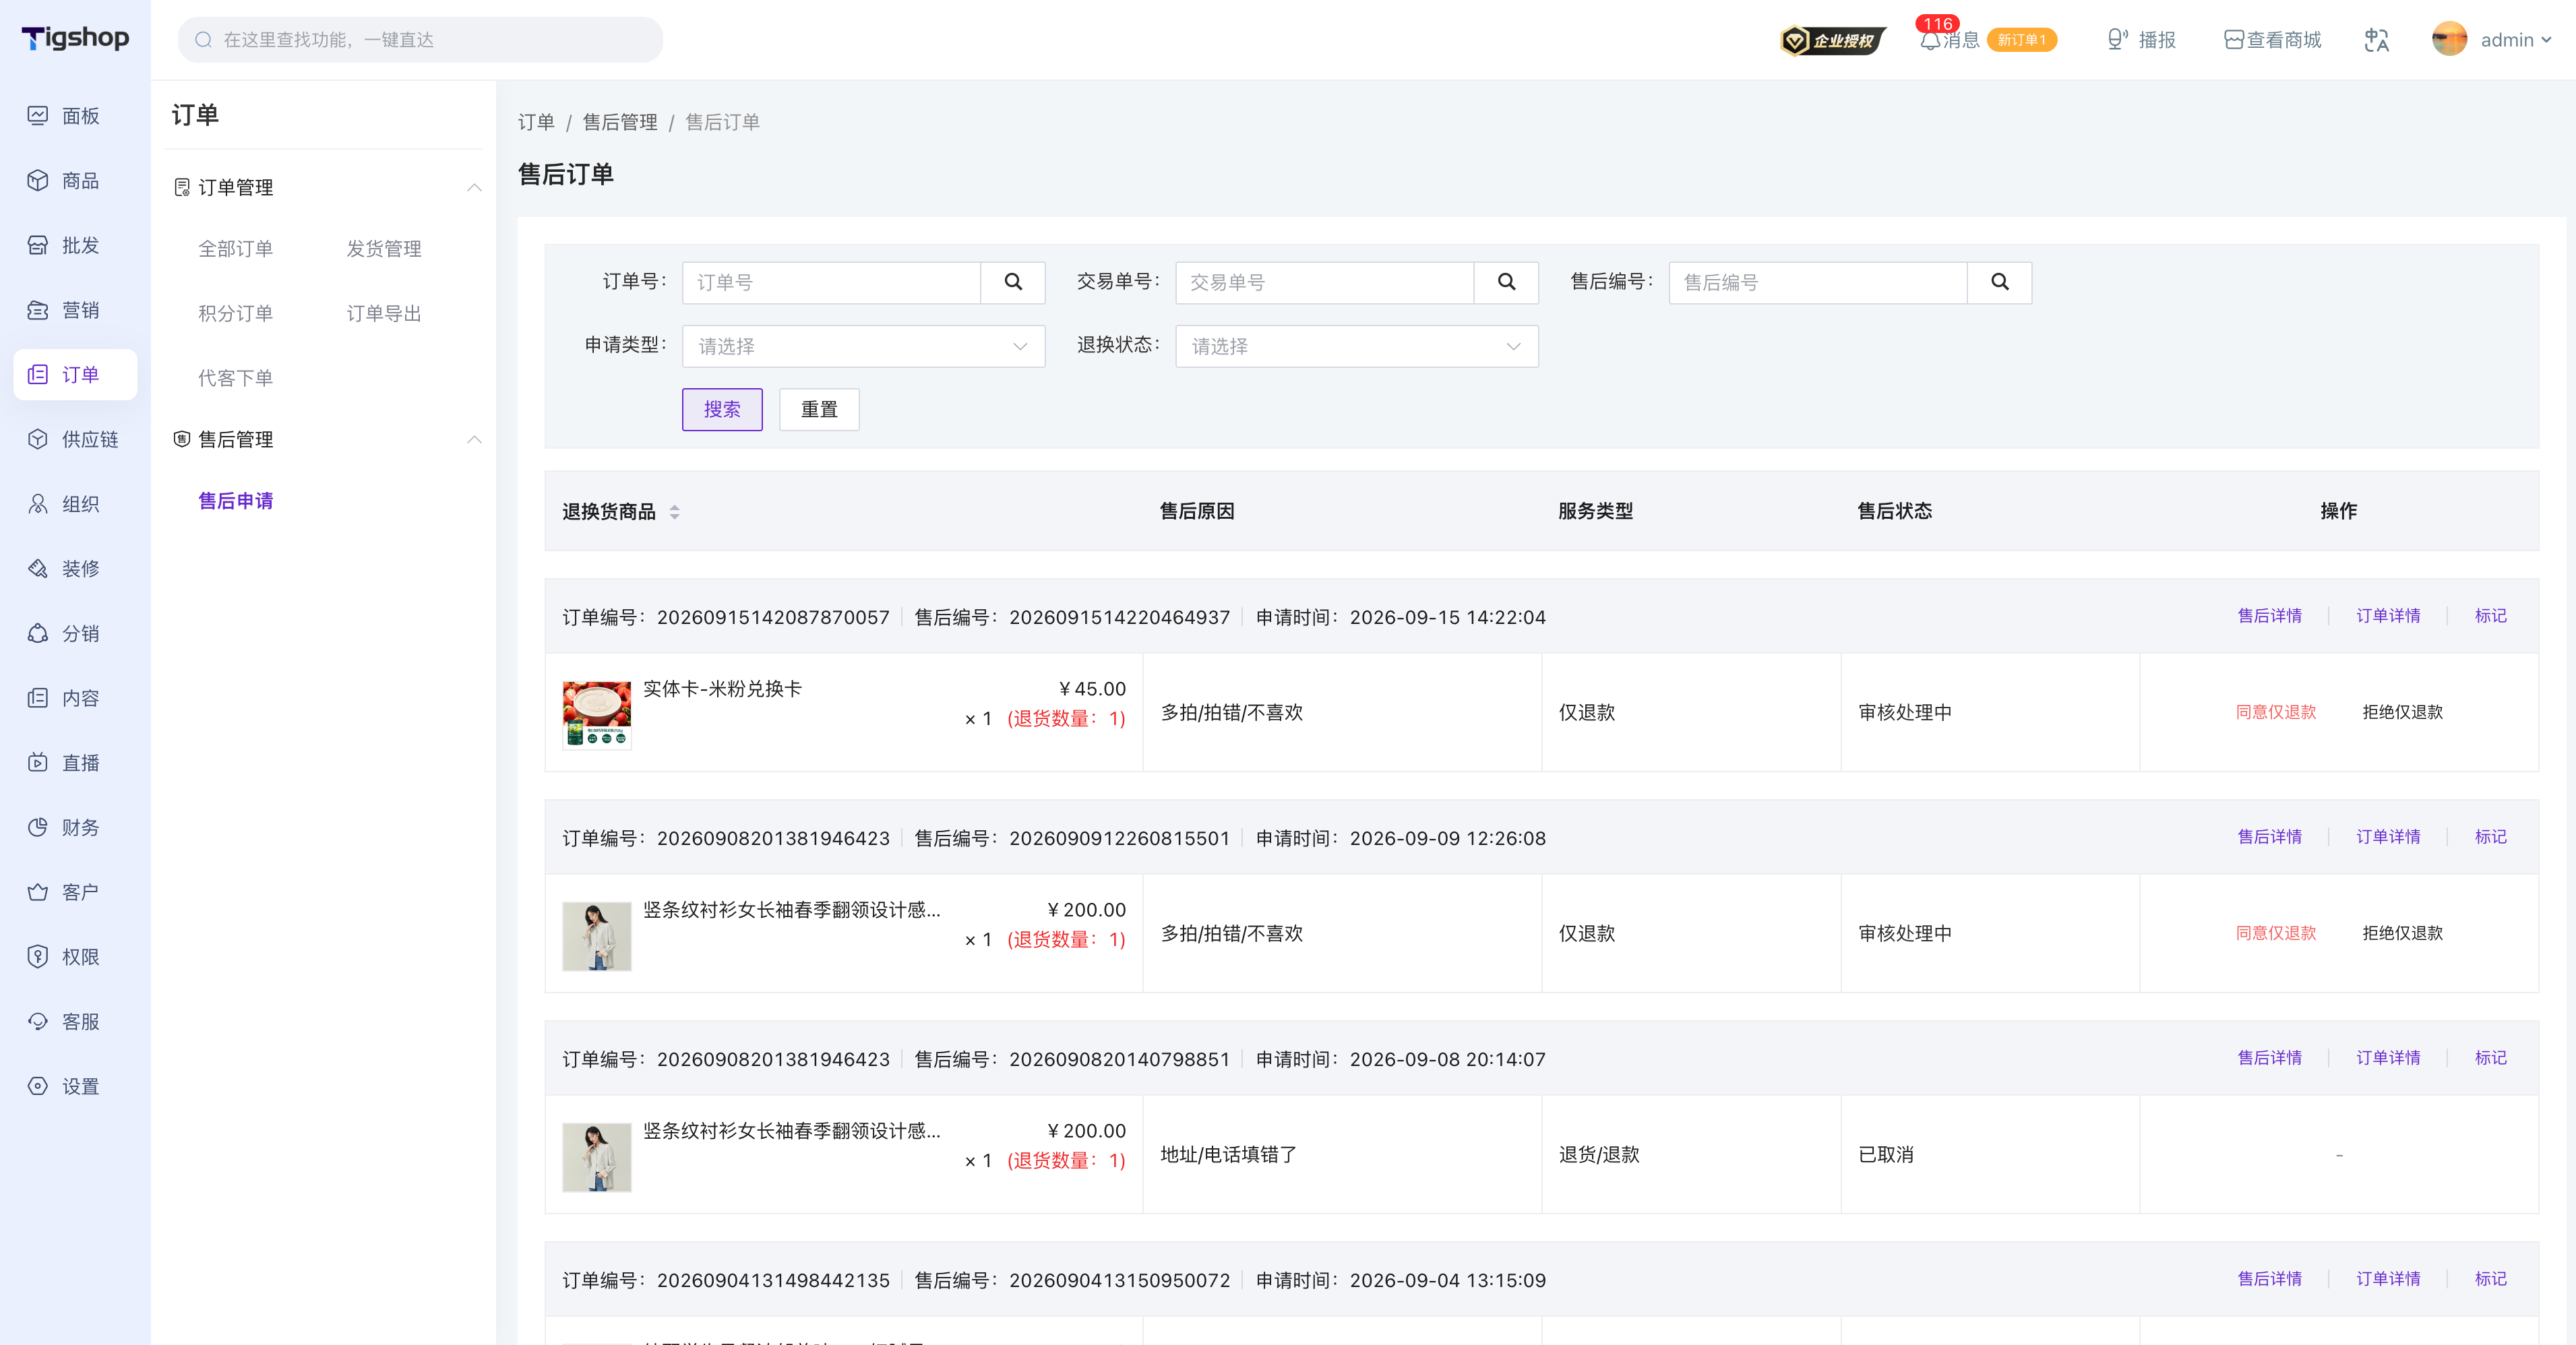Open the 内容 content sidebar item

[75, 698]
